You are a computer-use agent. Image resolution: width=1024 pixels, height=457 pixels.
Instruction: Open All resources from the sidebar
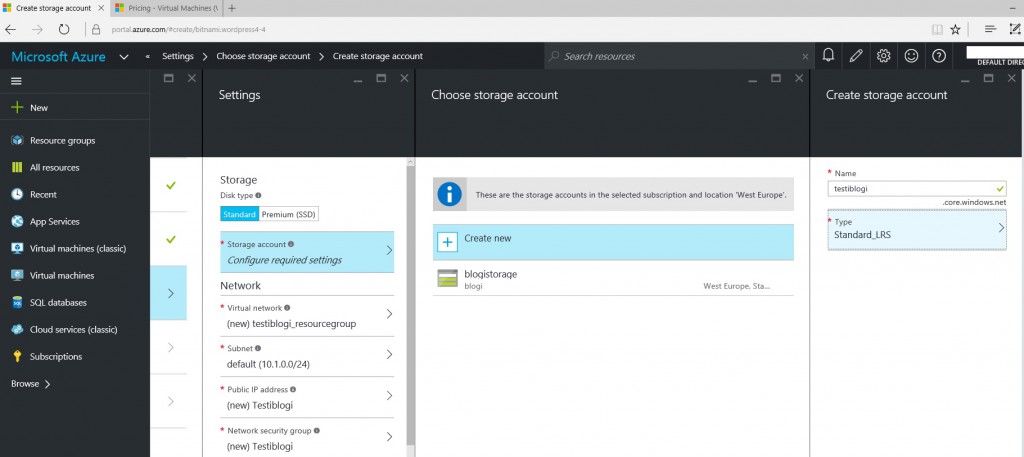click(x=54, y=168)
